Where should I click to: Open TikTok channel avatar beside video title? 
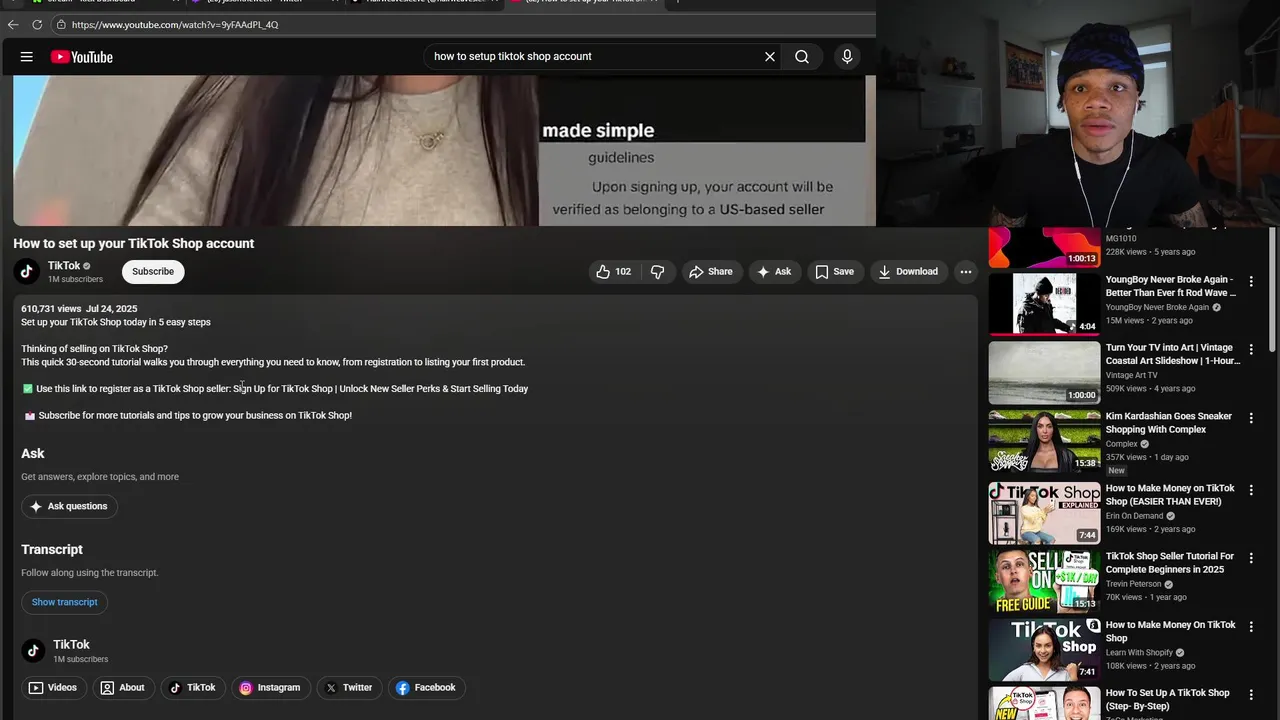pyautogui.click(x=27, y=271)
